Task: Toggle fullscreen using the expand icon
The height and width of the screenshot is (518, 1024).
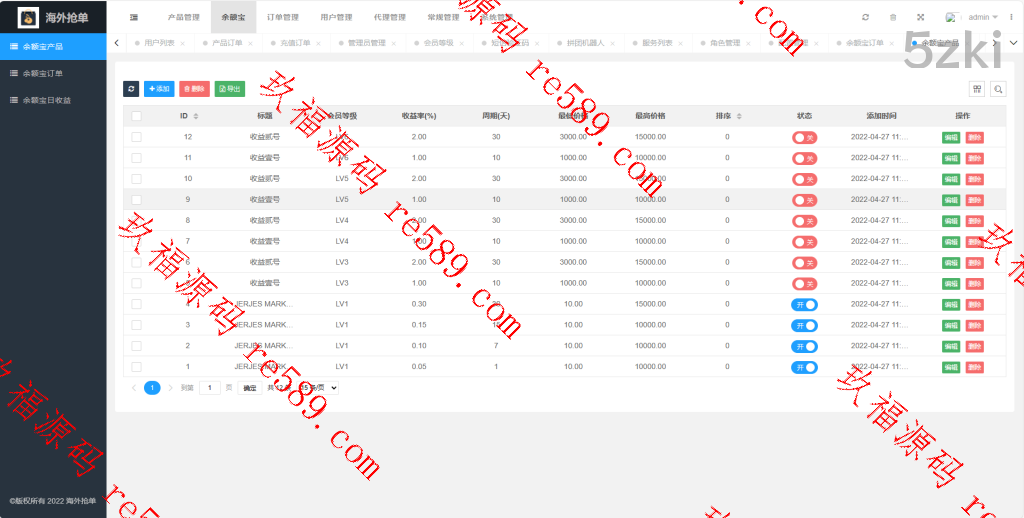Action: click(x=920, y=17)
